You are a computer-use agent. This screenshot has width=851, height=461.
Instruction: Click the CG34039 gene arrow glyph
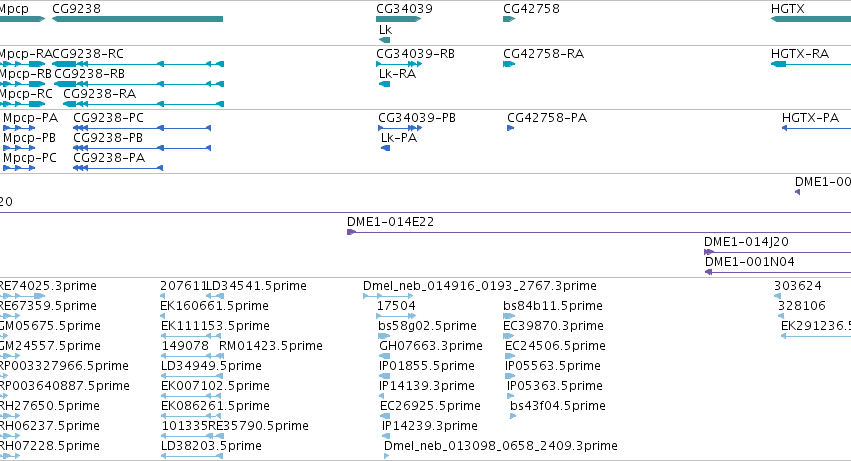point(398,20)
